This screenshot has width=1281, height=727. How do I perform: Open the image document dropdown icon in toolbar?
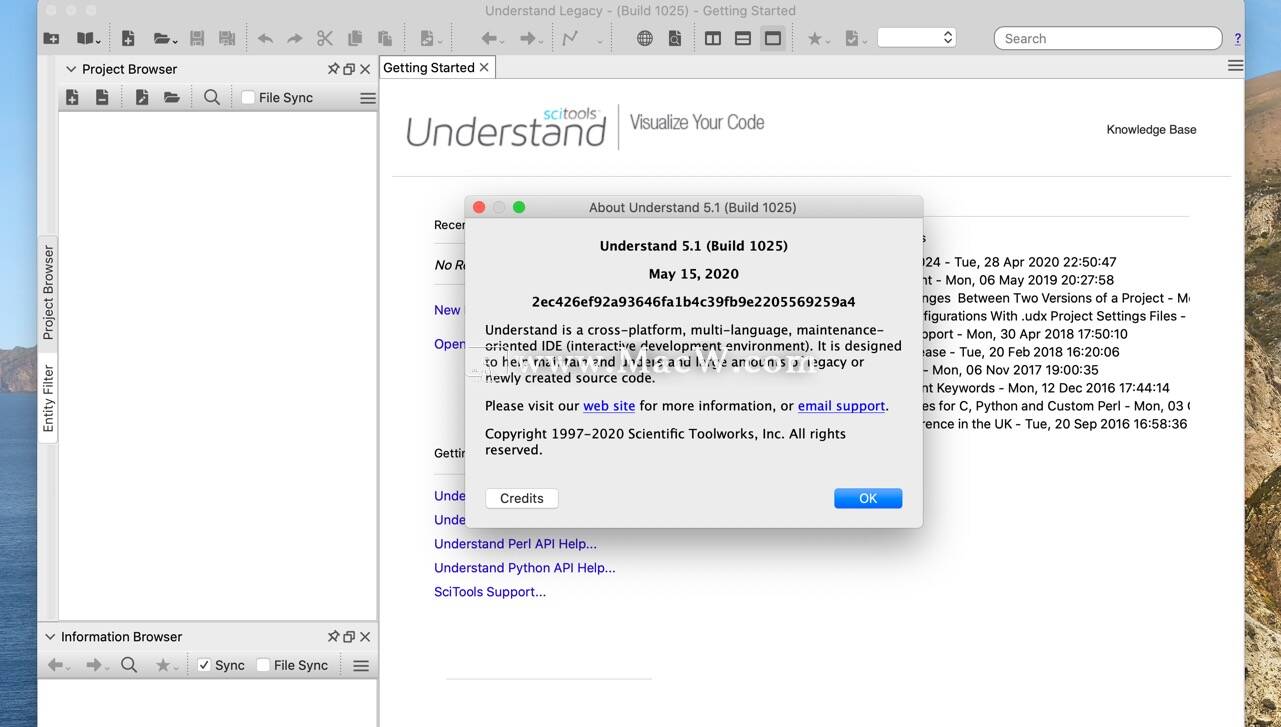click(x=430, y=38)
